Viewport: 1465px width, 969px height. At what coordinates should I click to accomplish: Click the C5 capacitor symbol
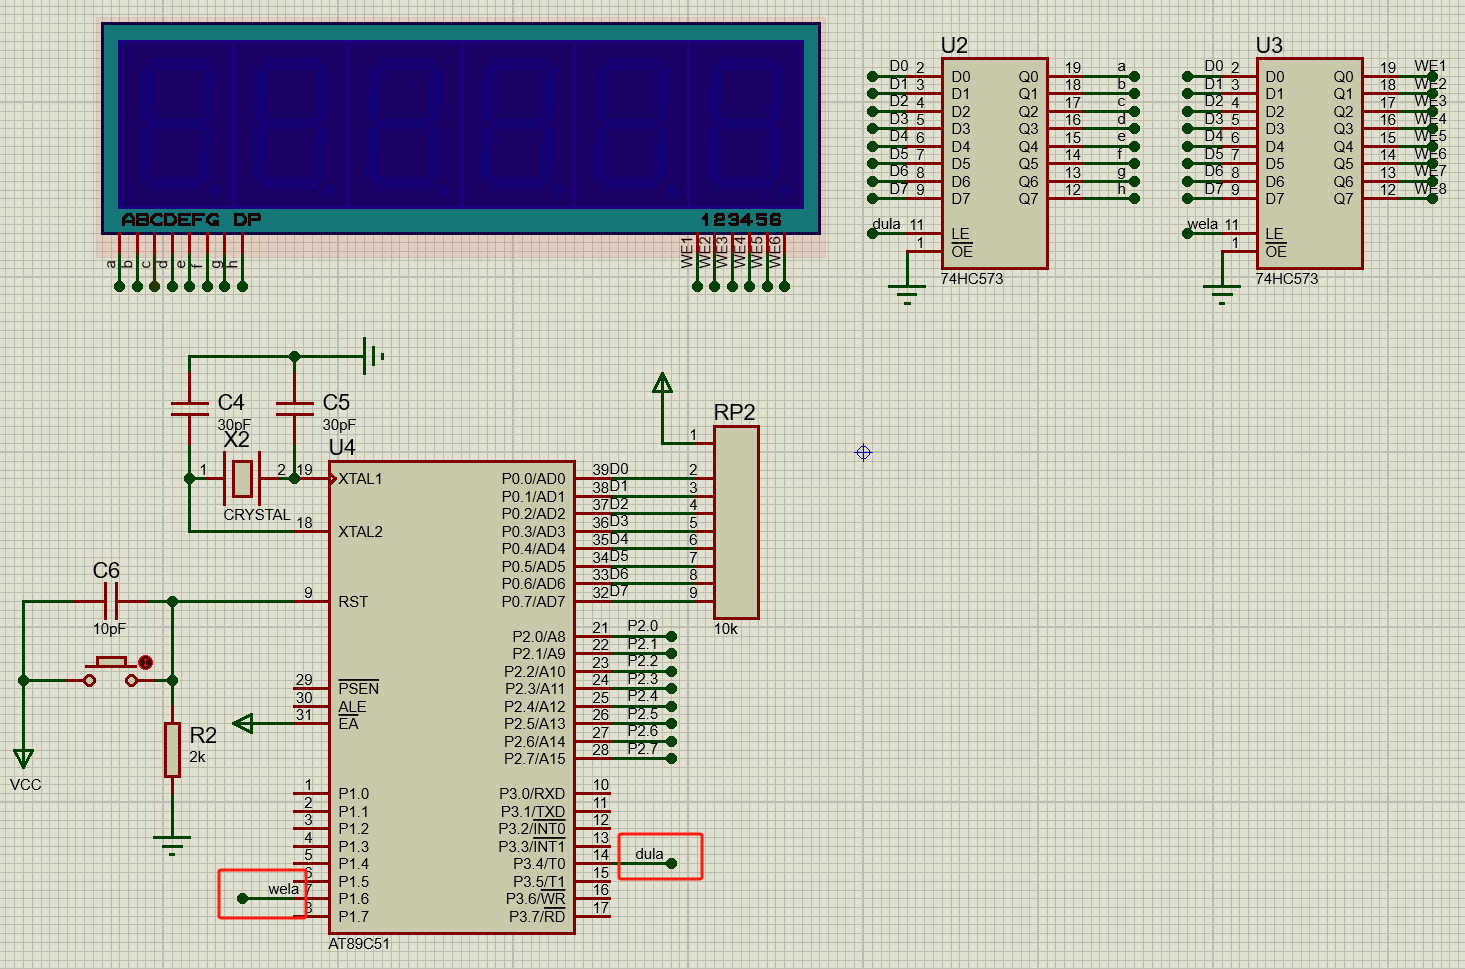point(294,408)
